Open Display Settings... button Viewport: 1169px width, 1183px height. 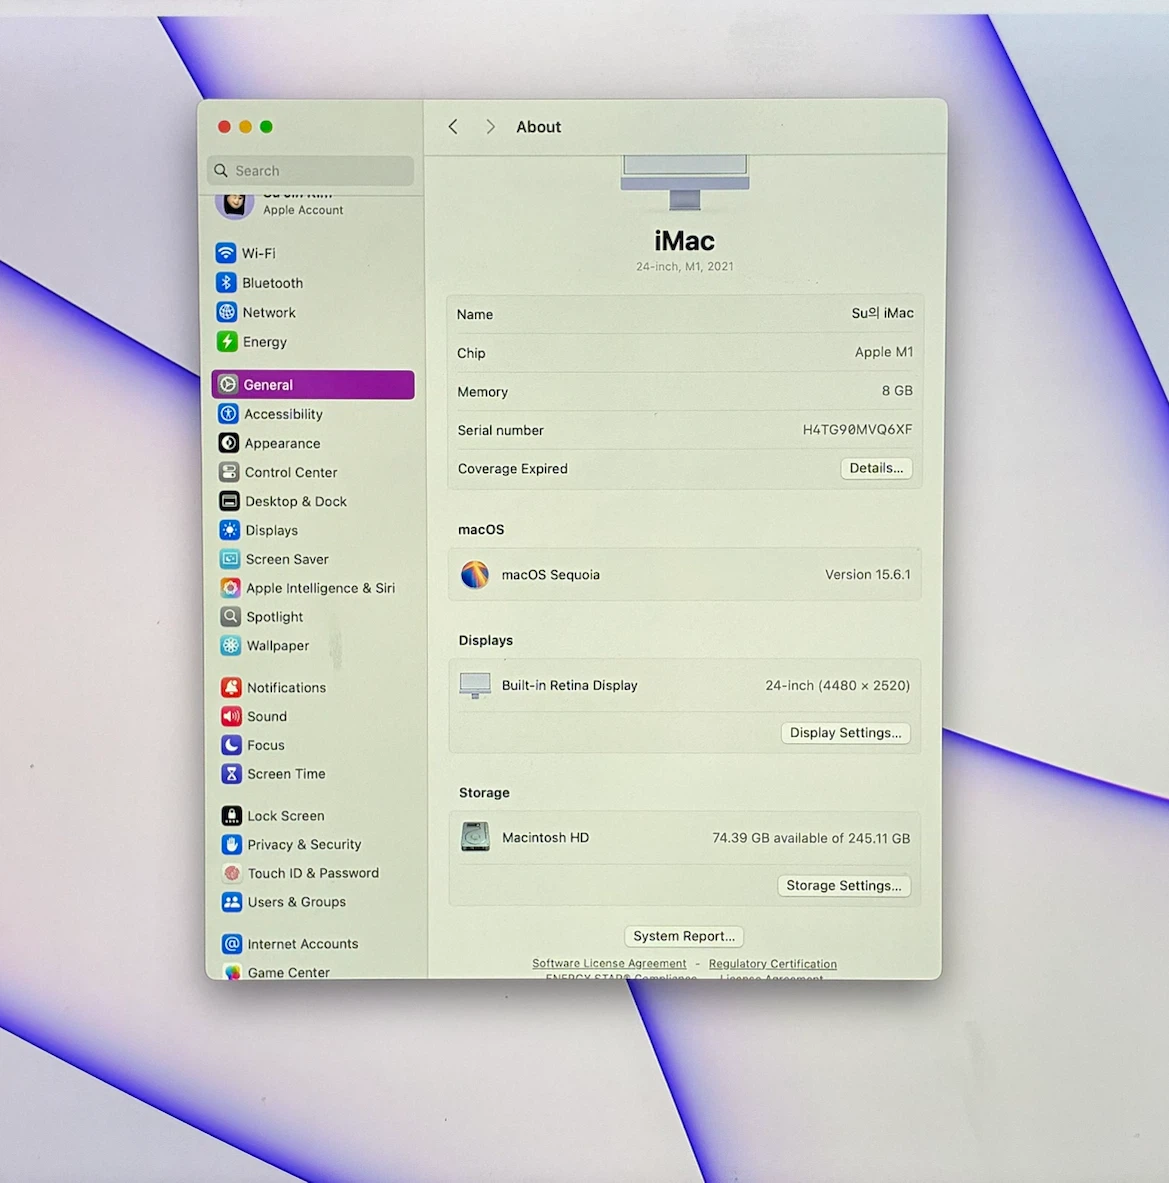click(x=845, y=733)
